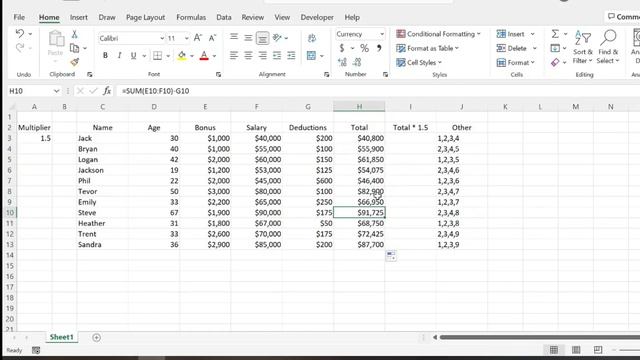Open the File tab
The image size is (640, 360).
pos(19,17)
